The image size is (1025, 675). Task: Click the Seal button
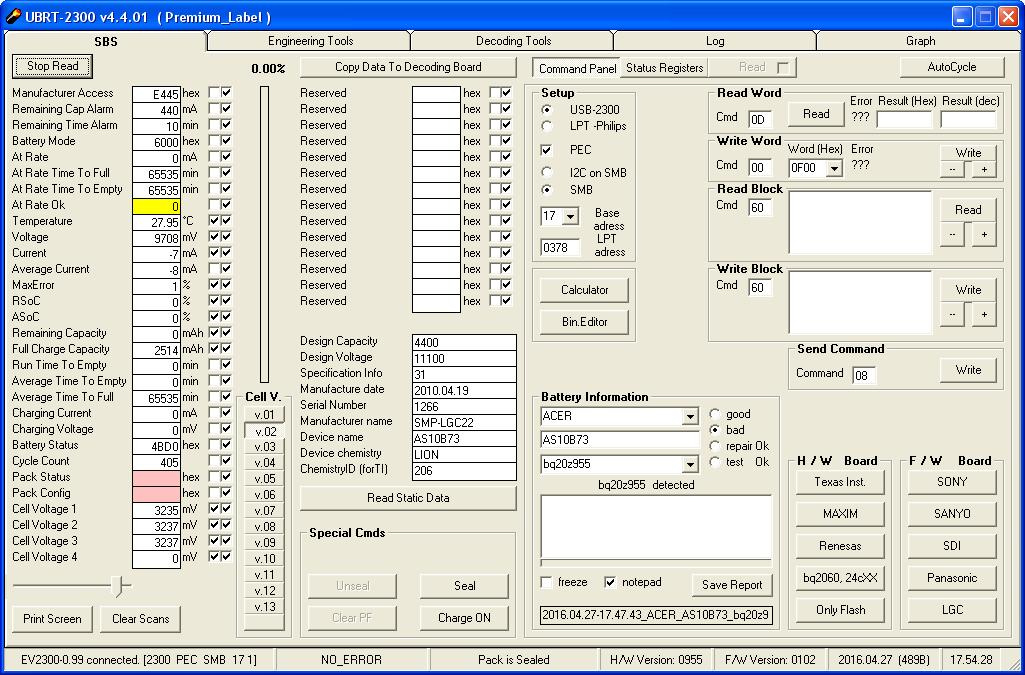[x=464, y=585]
